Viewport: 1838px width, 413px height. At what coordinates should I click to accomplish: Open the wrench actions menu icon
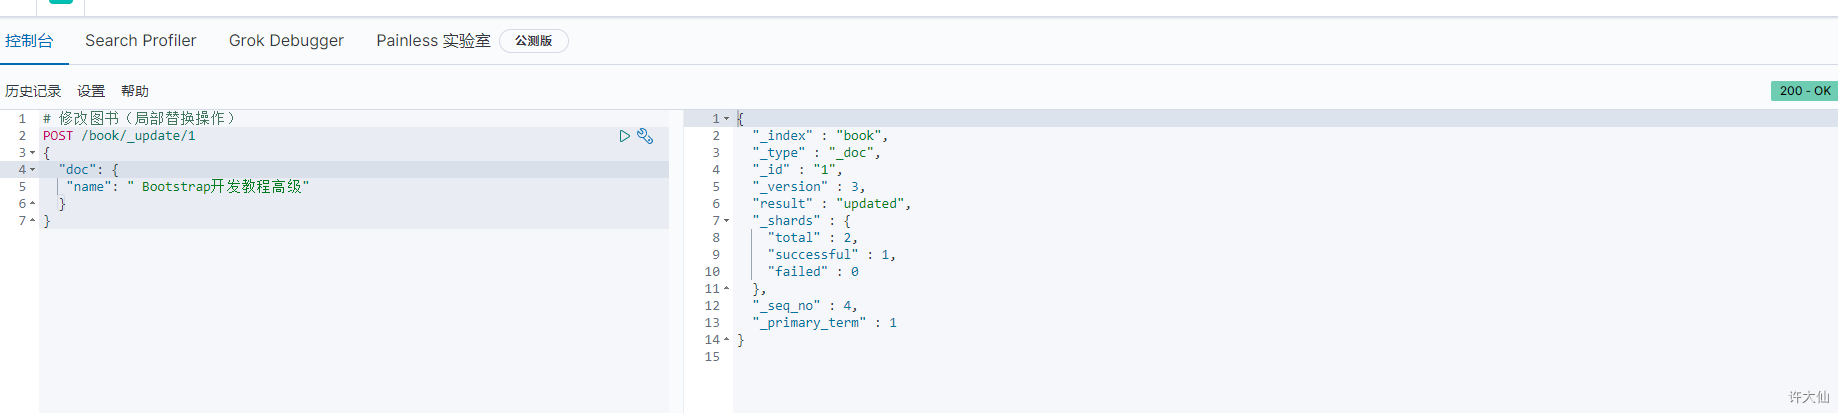point(645,136)
